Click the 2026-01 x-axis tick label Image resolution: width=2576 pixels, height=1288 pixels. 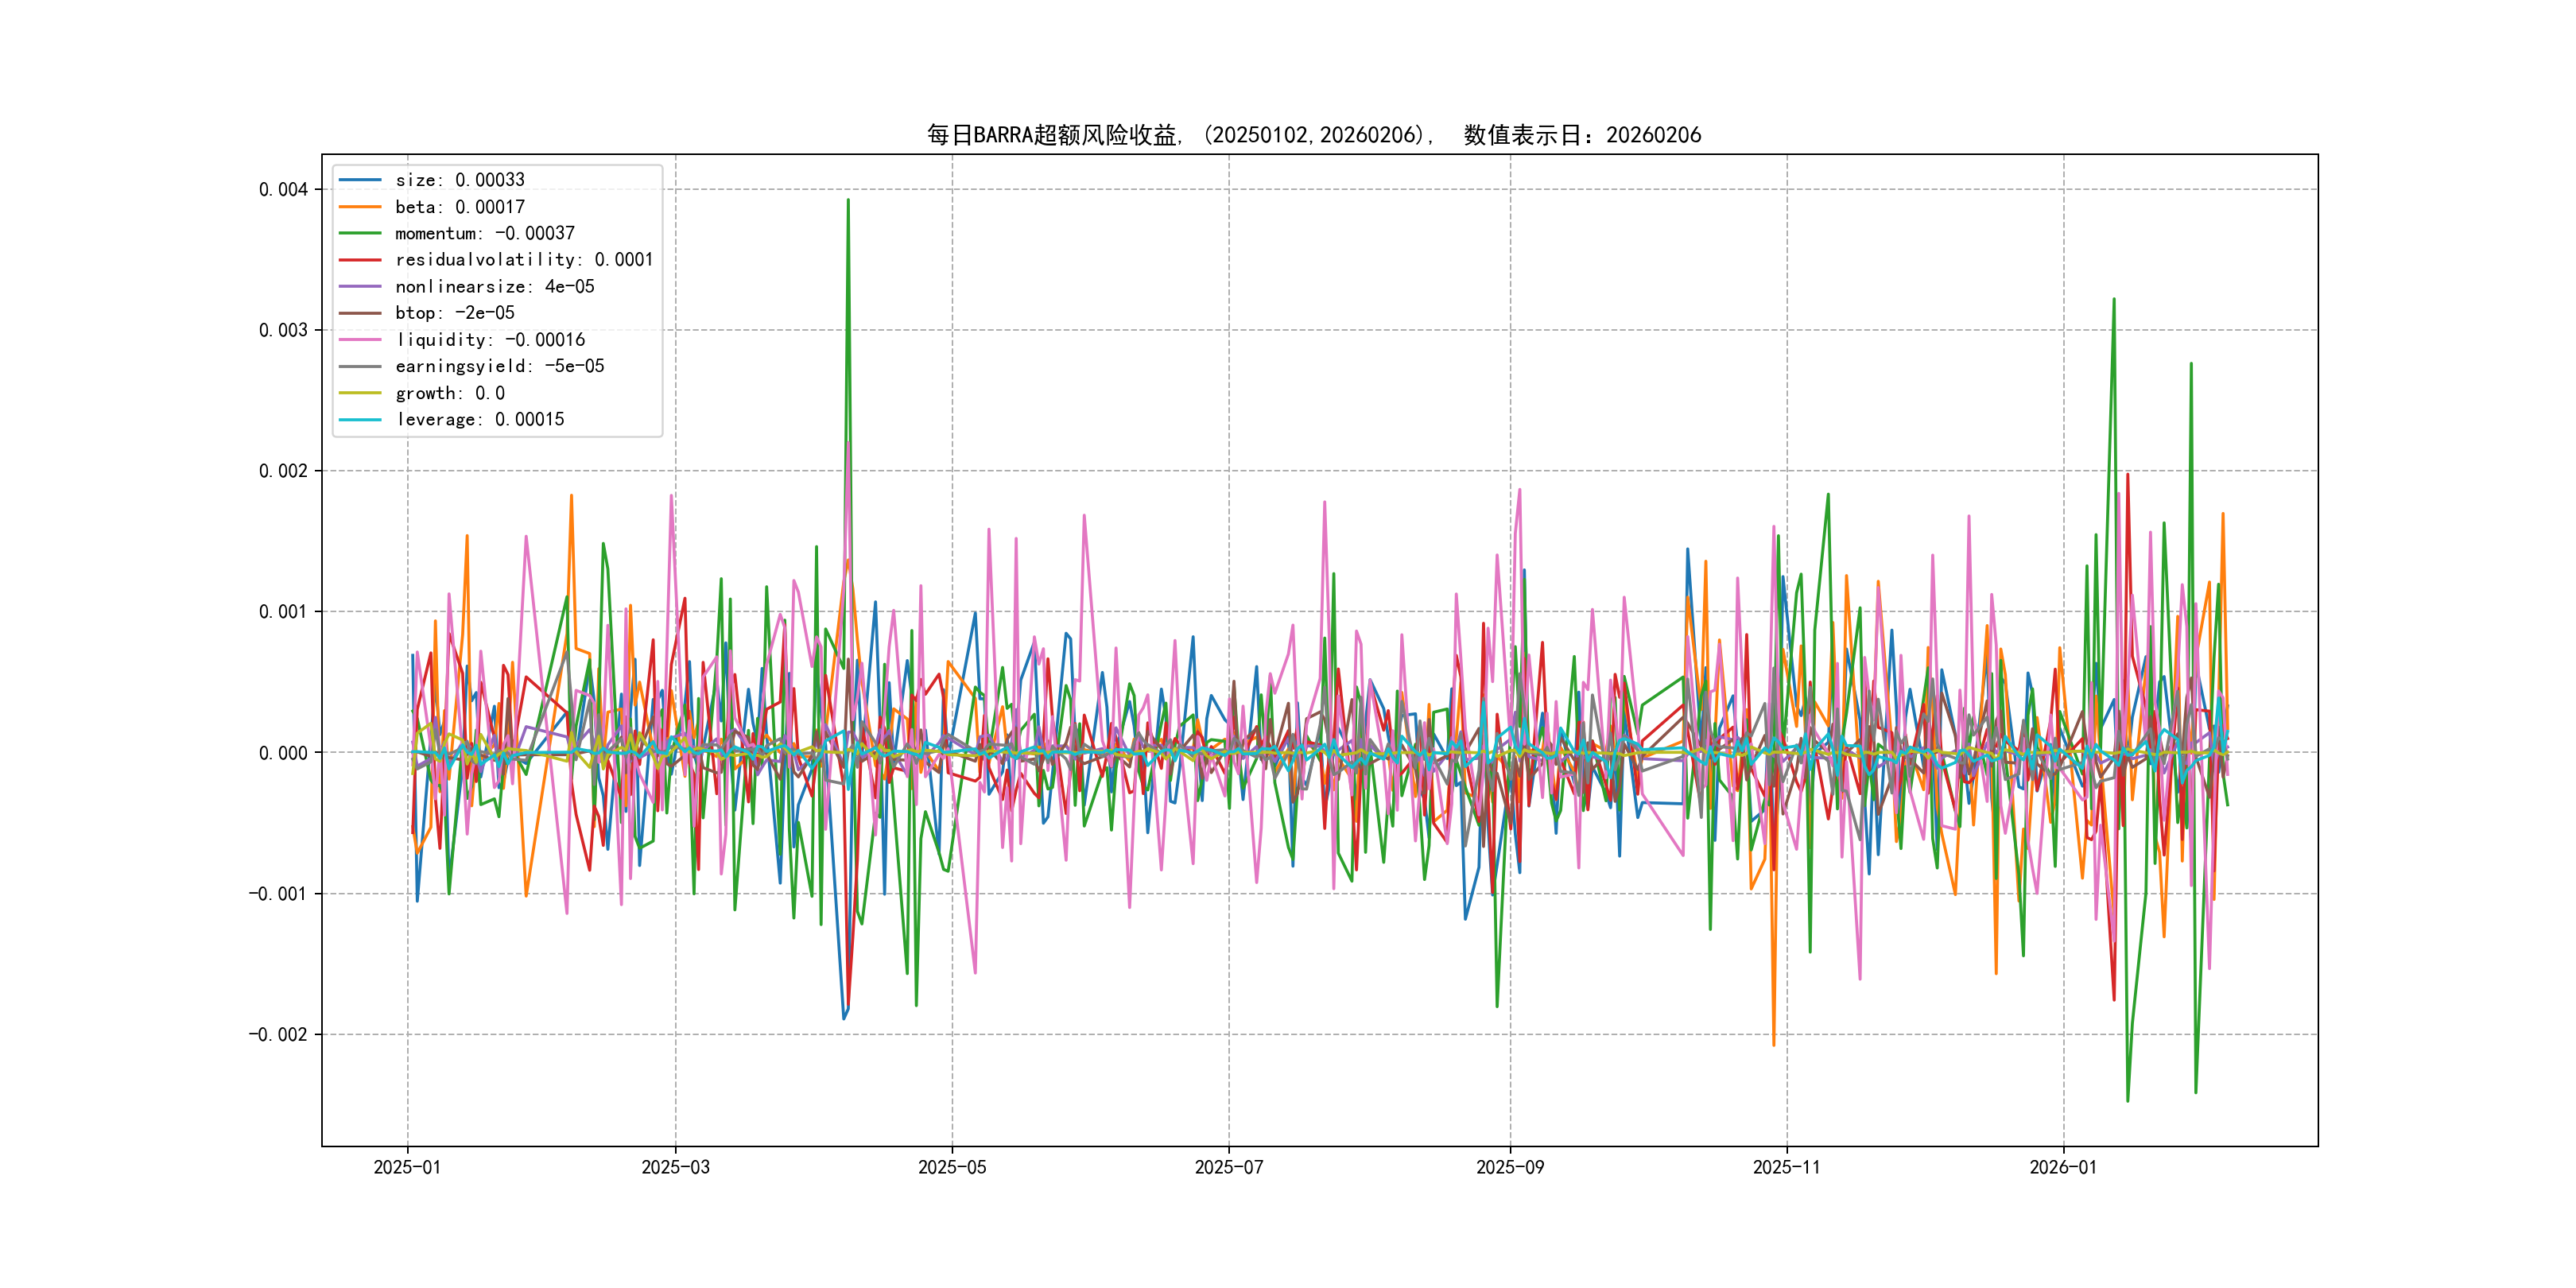tap(2063, 1167)
